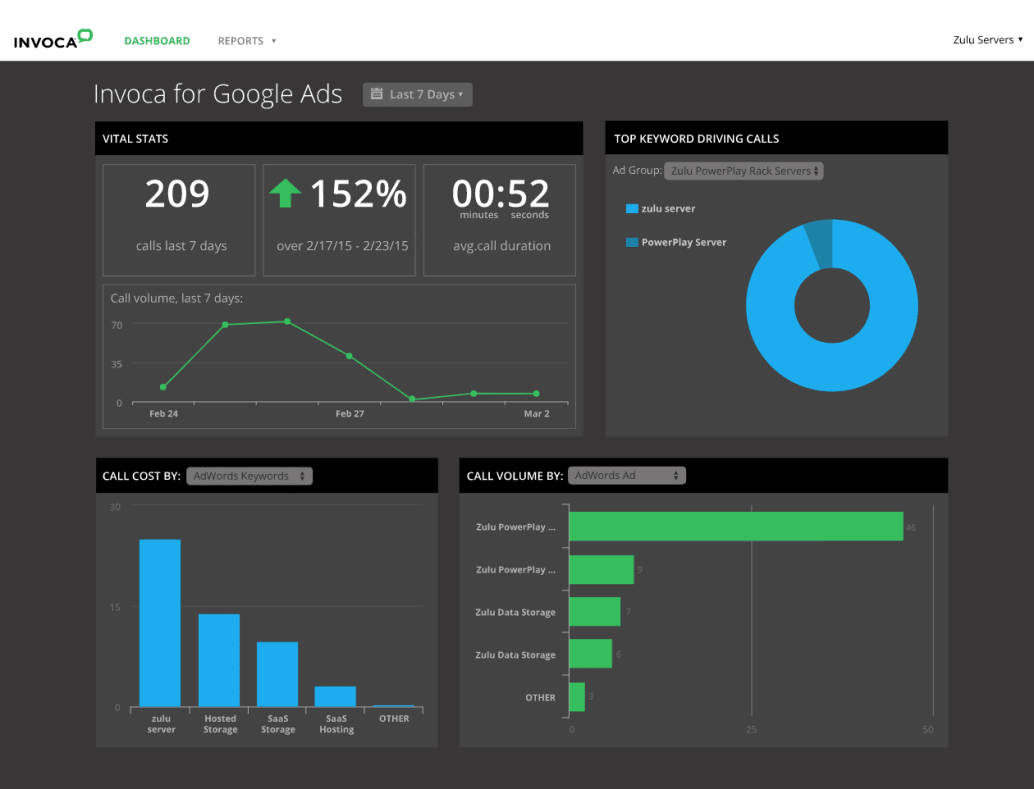Screen dimensions: 1034x789
Task: Click the 'Call volume, last 7 days:' label
Action: coord(176,298)
